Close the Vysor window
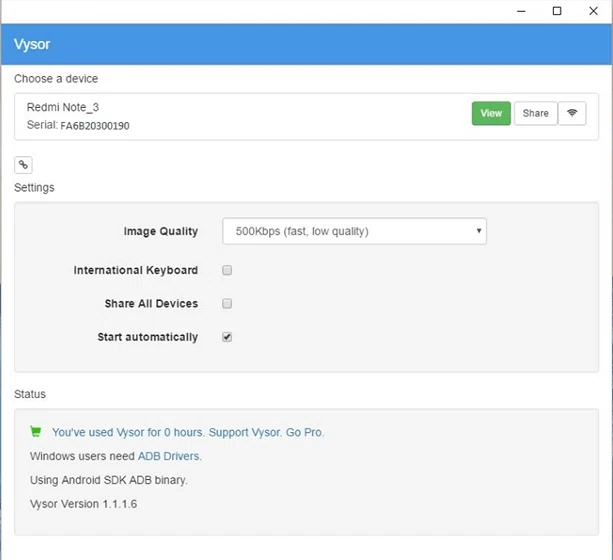Image resolution: width=613 pixels, height=560 pixels. [593, 11]
